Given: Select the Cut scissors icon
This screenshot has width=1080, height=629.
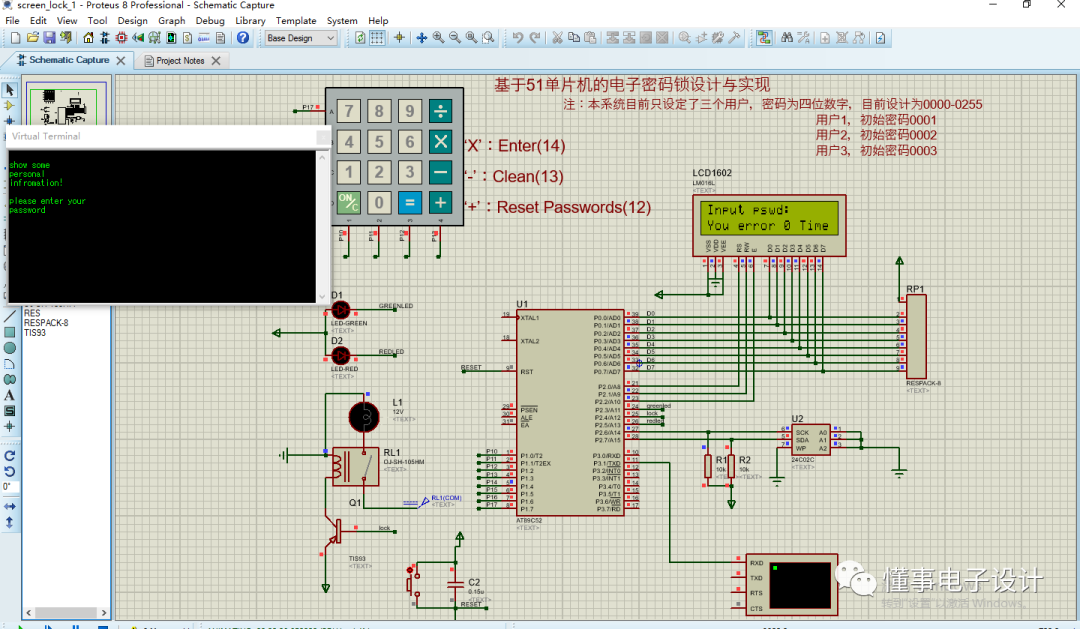Looking at the screenshot, I should click(x=558, y=38).
